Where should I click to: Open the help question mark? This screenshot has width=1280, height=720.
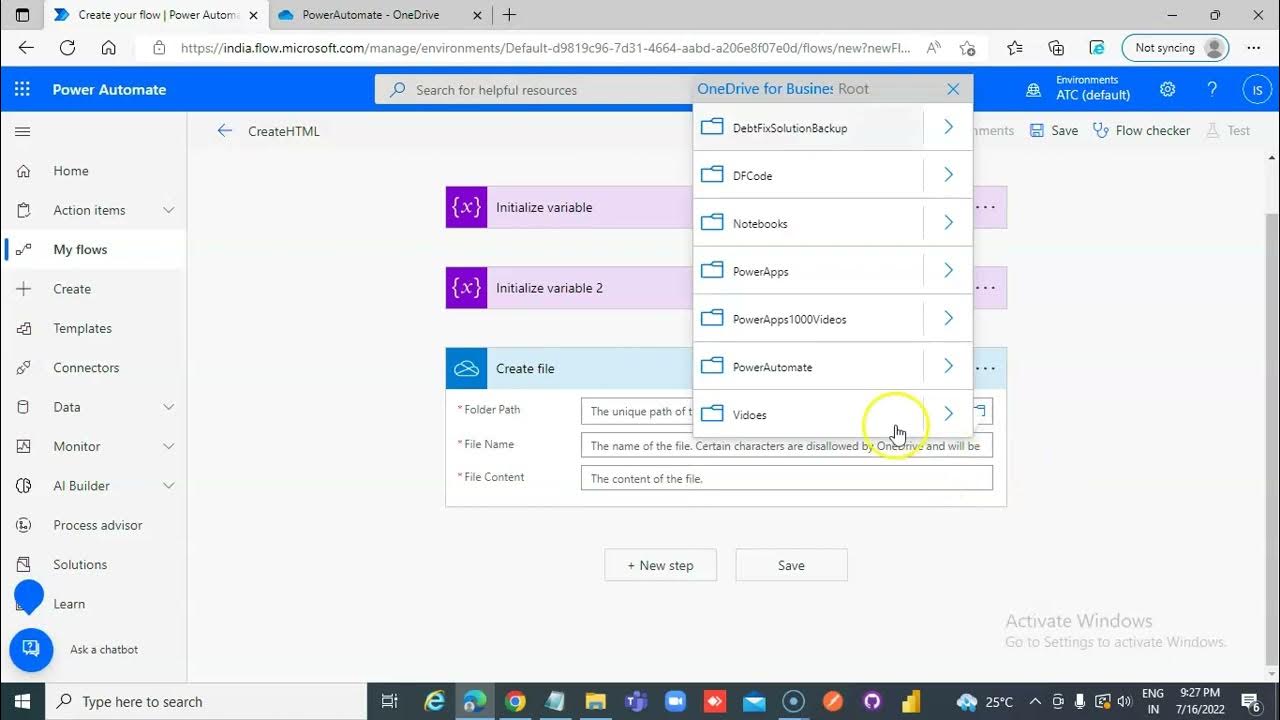point(1212,89)
